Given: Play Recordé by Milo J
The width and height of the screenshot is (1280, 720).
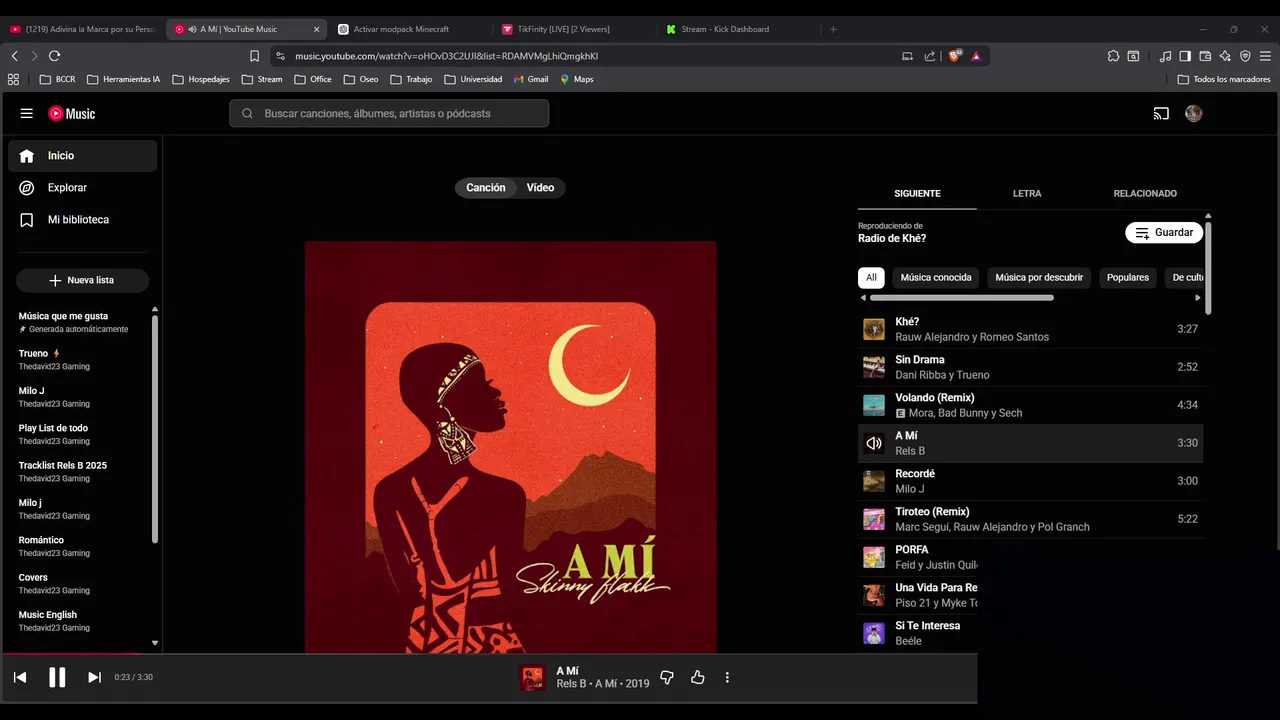Looking at the screenshot, I should click(x=1030, y=481).
